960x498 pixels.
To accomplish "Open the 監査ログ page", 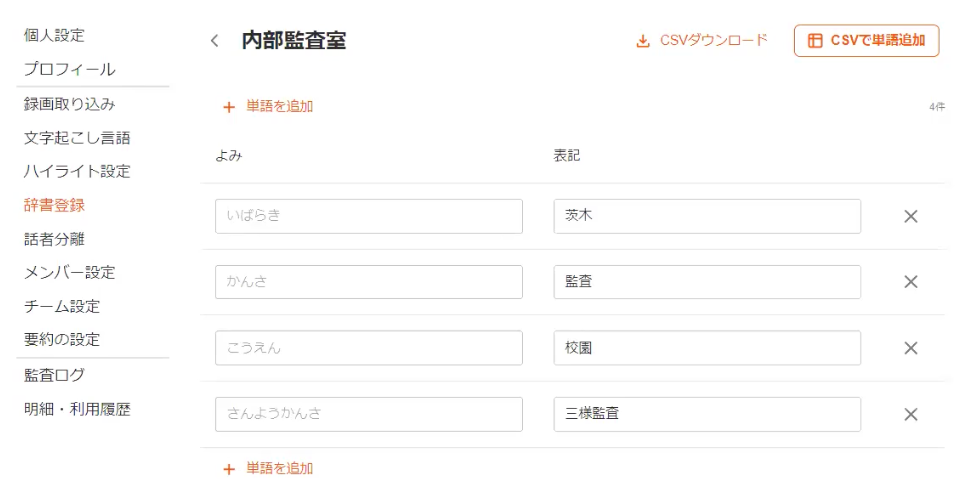I will tap(55, 375).
